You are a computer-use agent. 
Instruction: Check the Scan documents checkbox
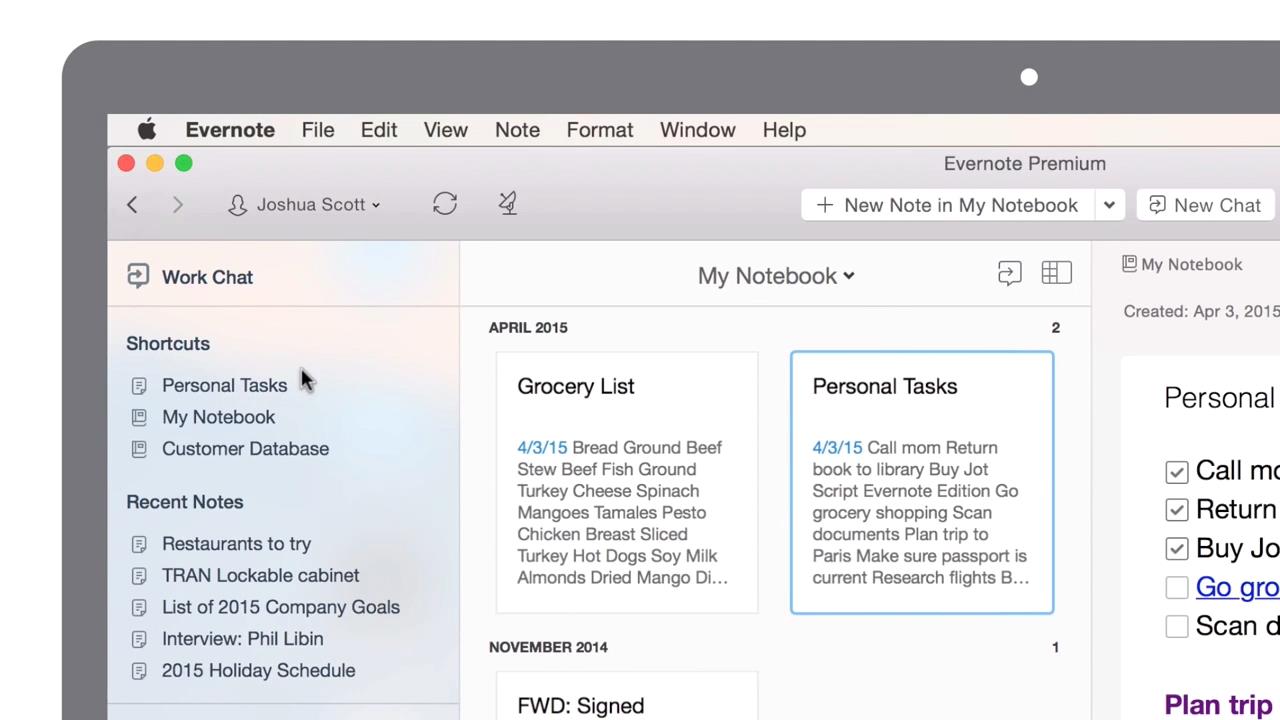point(1177,626)
